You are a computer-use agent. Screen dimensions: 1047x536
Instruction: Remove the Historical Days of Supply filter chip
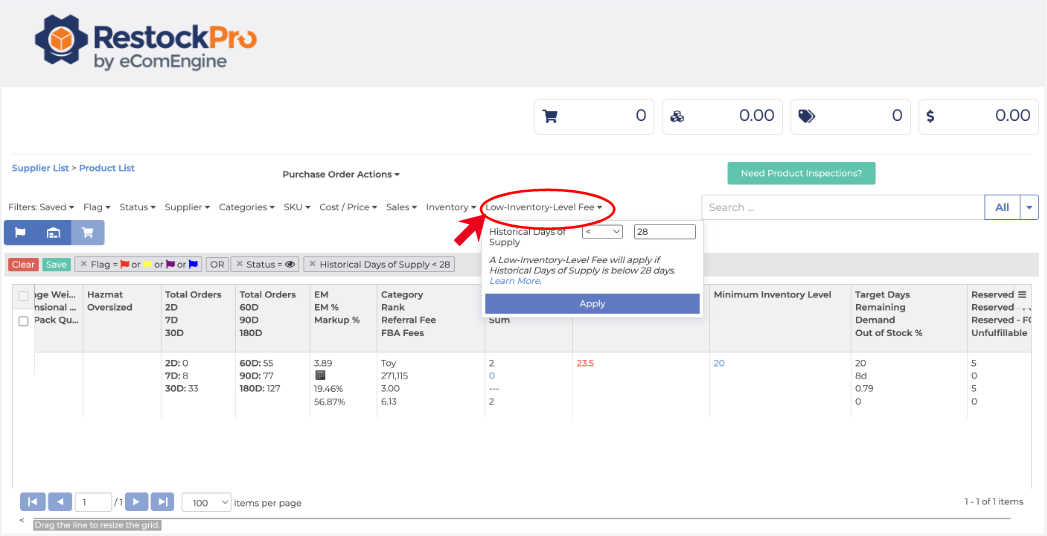[312, 265]
